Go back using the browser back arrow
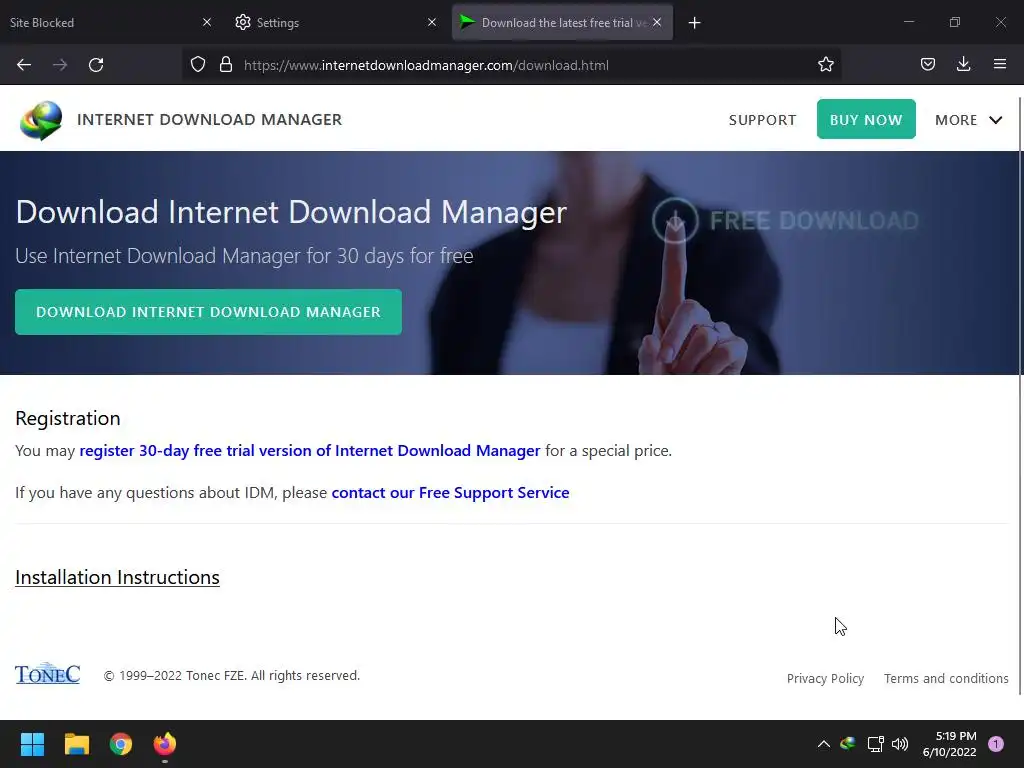Viewport: 1024px width, 768px height. pos(24,65)
